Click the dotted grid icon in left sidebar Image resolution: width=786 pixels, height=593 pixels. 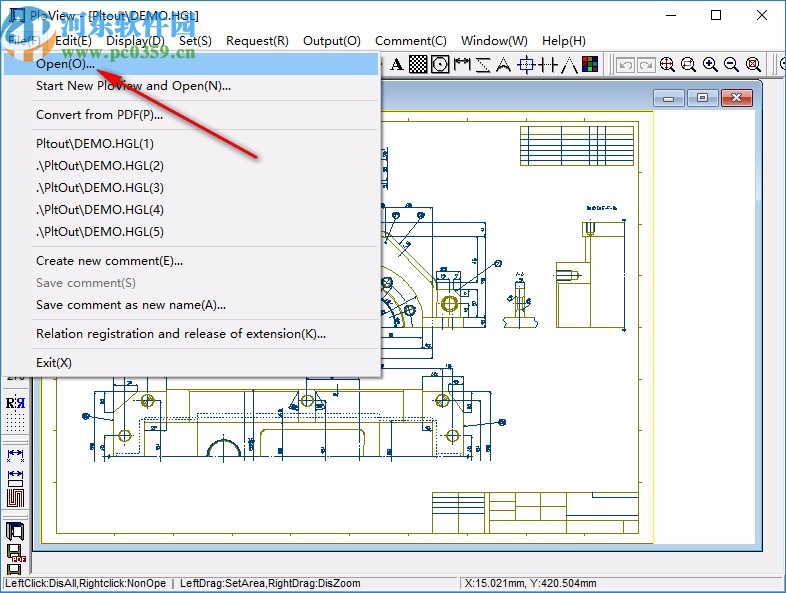coord(15,425)
